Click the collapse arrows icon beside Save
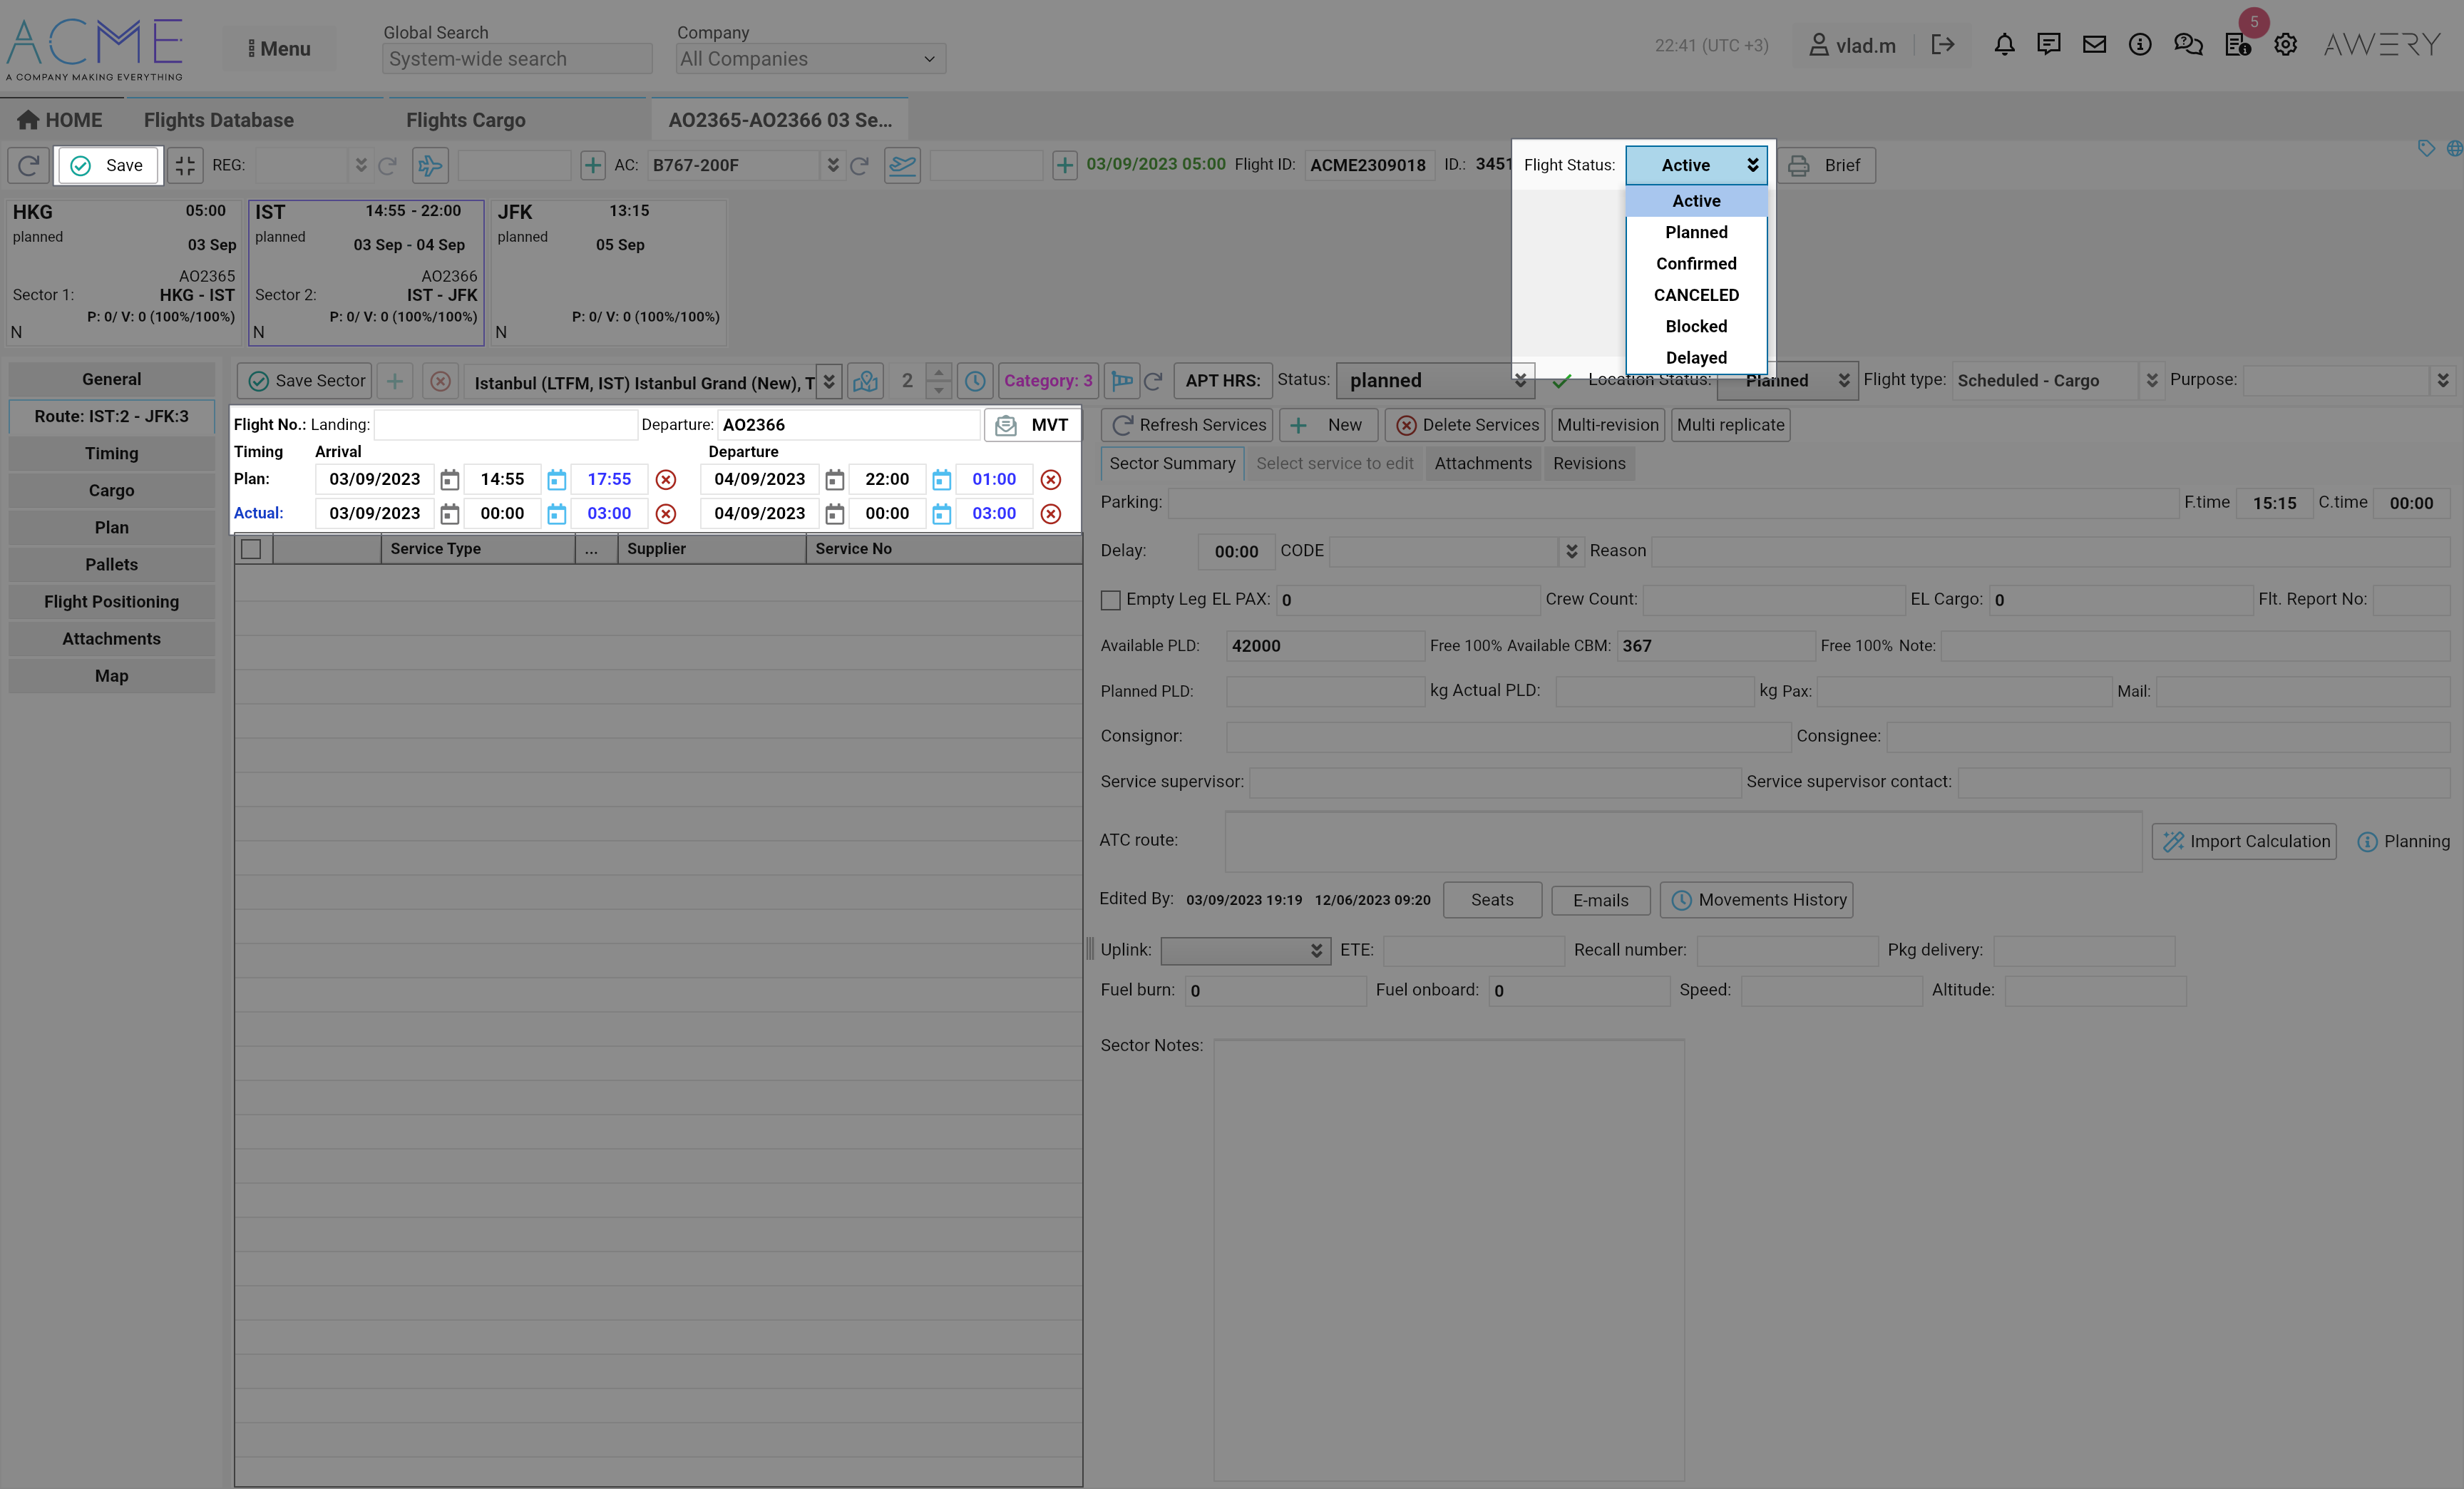2464x1489 pixels. tap(185, 165)
